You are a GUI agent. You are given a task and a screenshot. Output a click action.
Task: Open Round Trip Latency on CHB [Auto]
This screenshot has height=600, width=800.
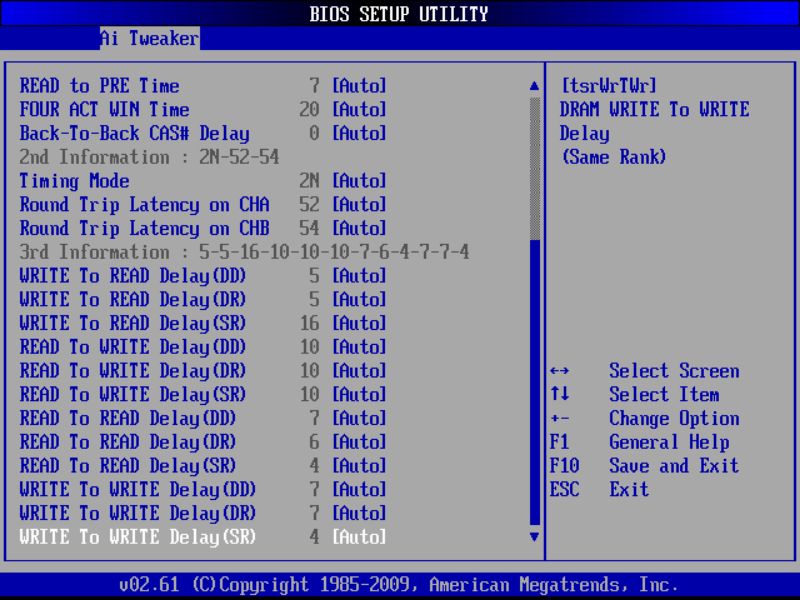(x=359, y=228)
